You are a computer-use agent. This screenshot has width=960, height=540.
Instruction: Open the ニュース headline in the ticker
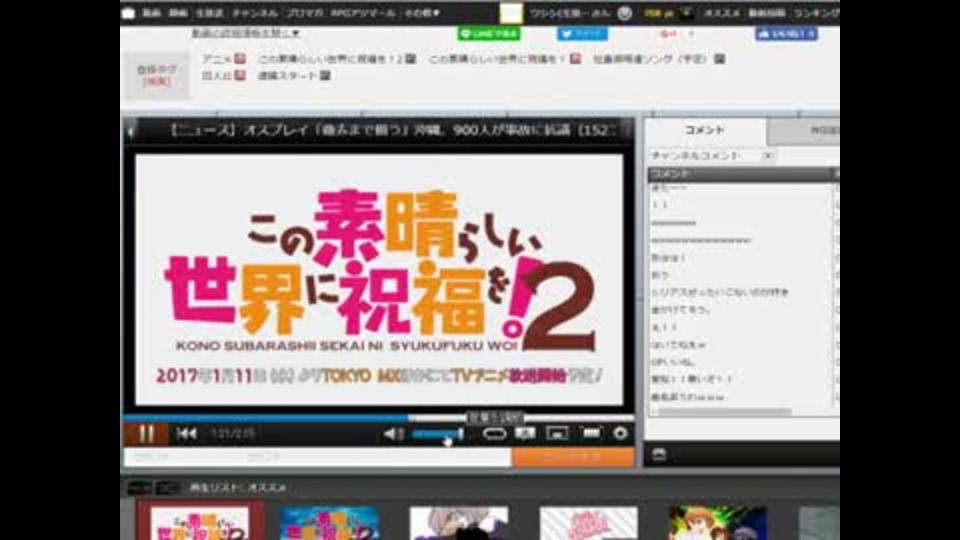(392, 130)
